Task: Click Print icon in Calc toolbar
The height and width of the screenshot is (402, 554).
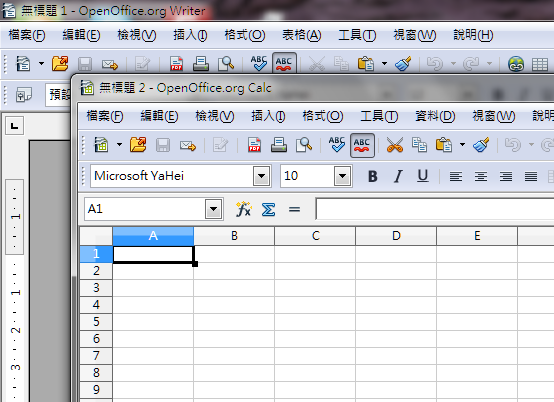Action: click(279, 145)
